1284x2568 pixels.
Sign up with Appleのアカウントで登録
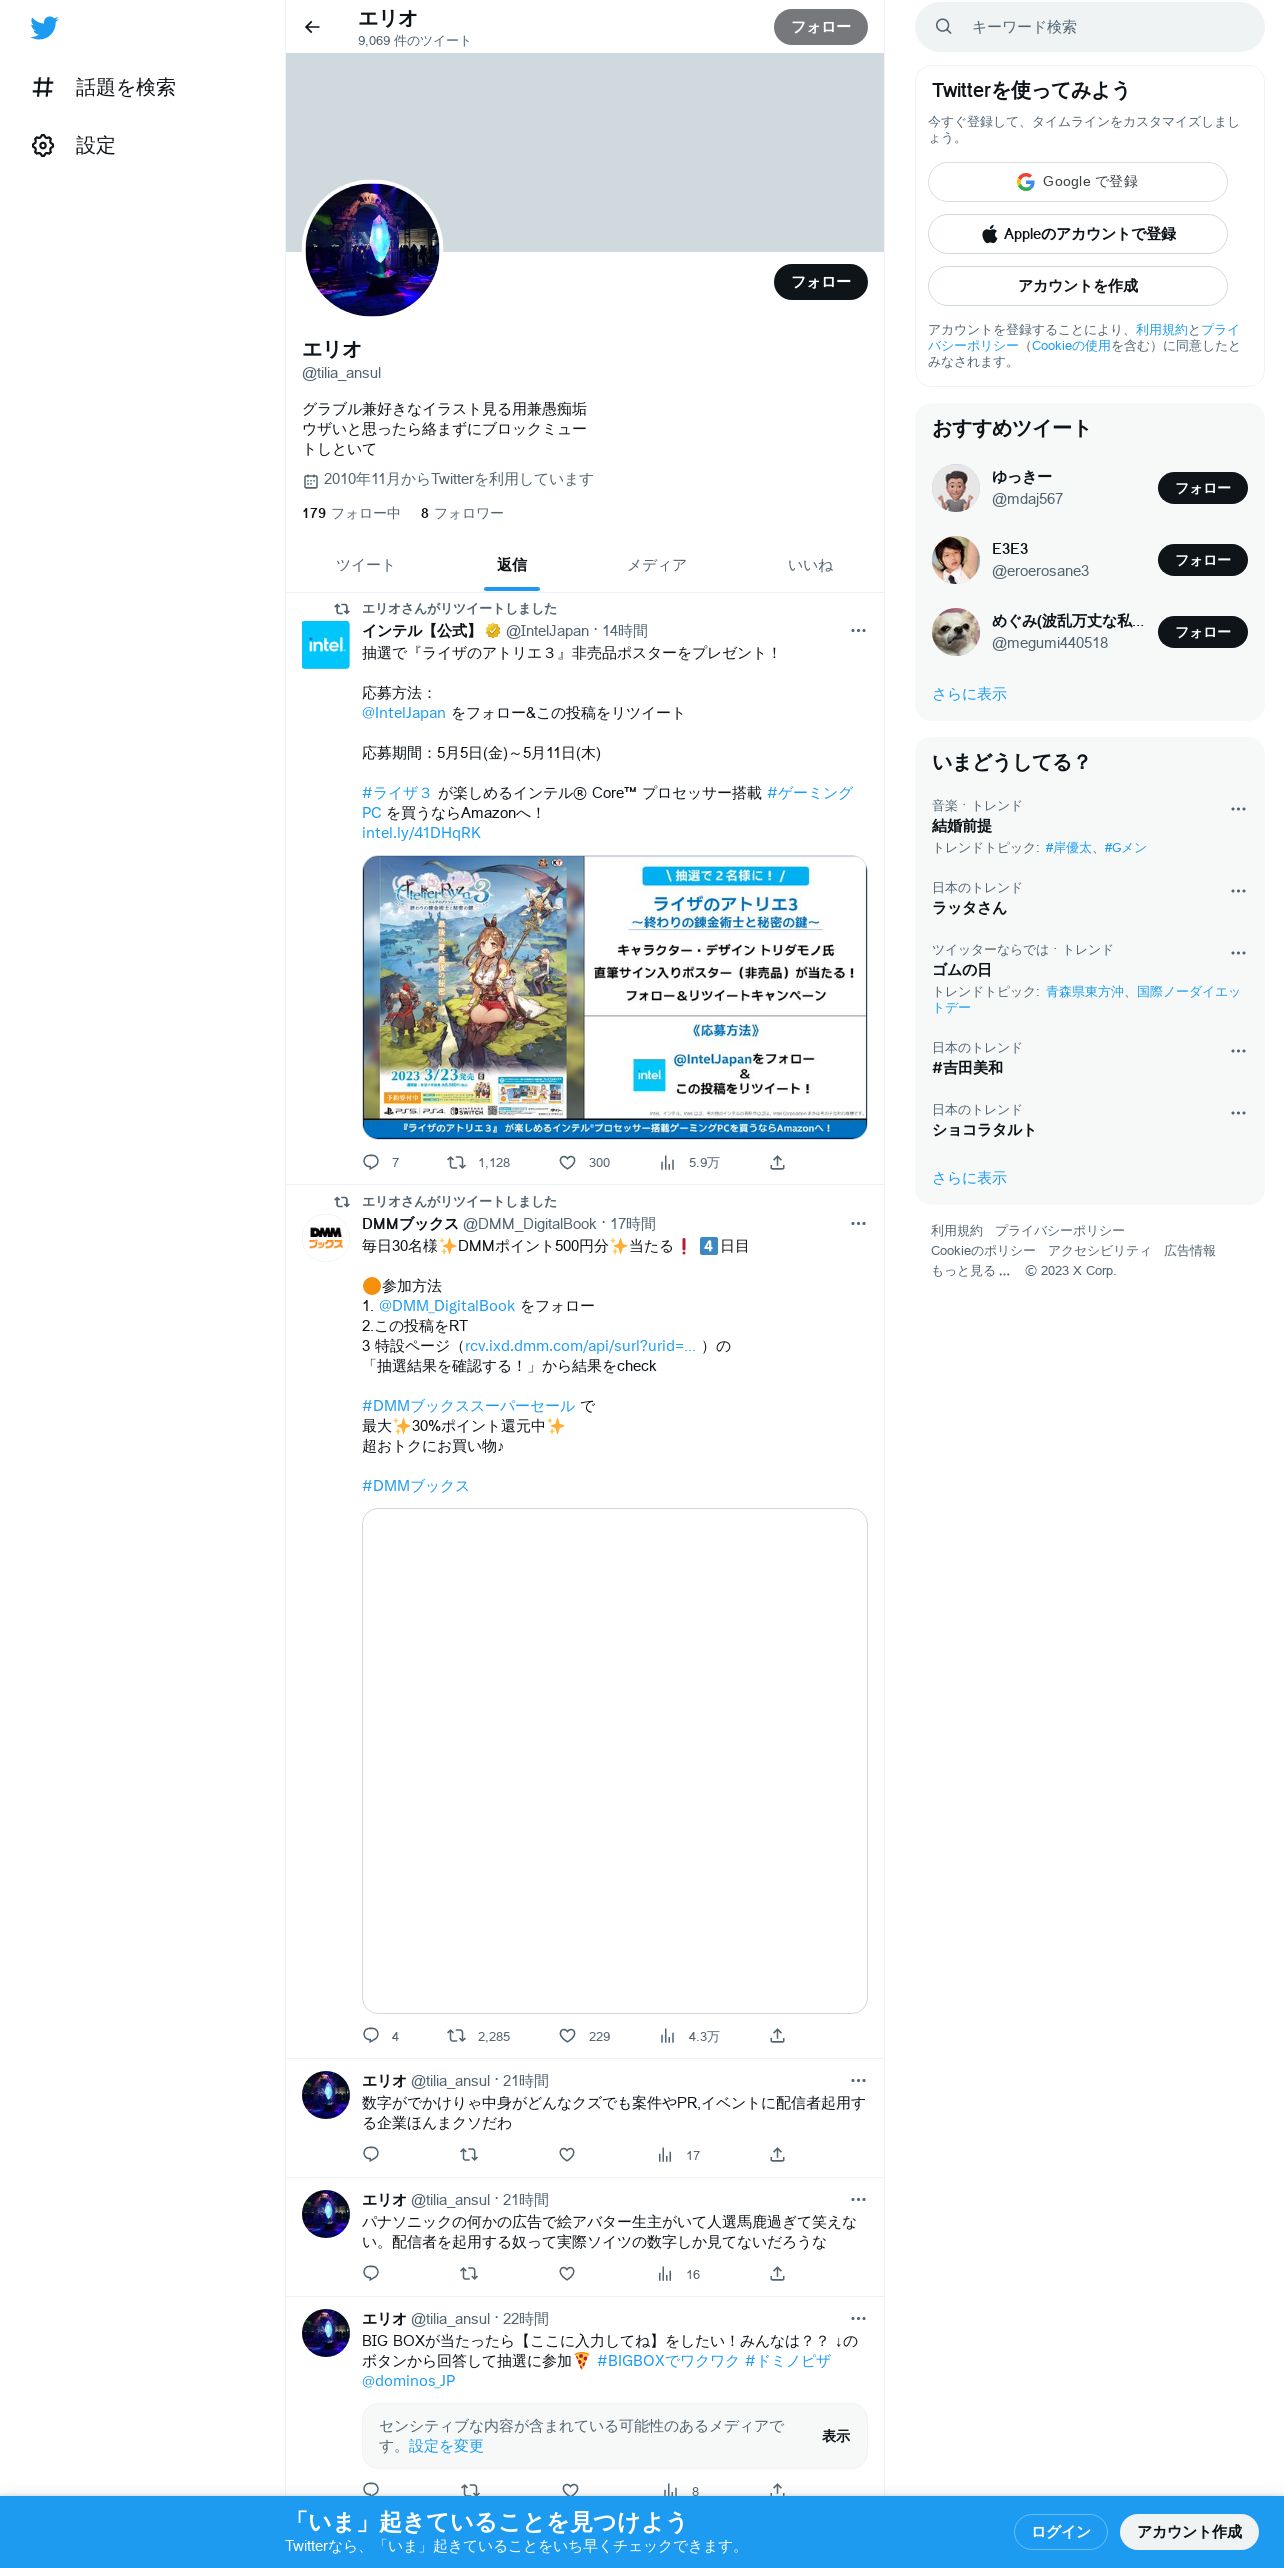1077,234
